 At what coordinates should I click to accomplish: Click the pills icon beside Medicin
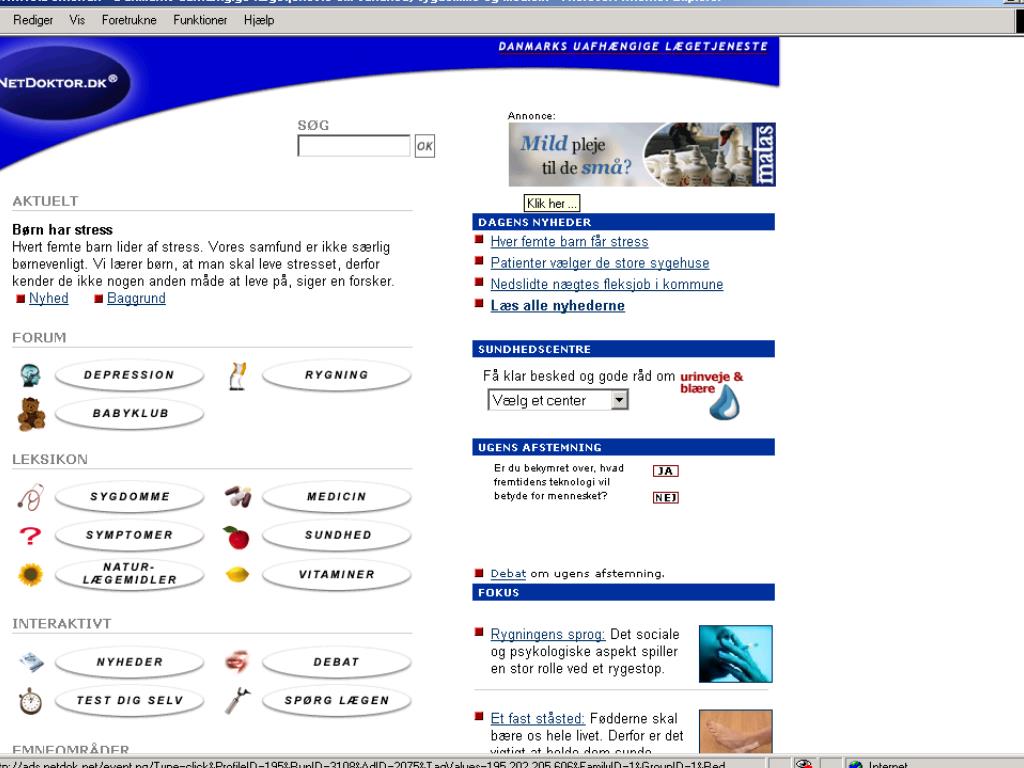238,496
